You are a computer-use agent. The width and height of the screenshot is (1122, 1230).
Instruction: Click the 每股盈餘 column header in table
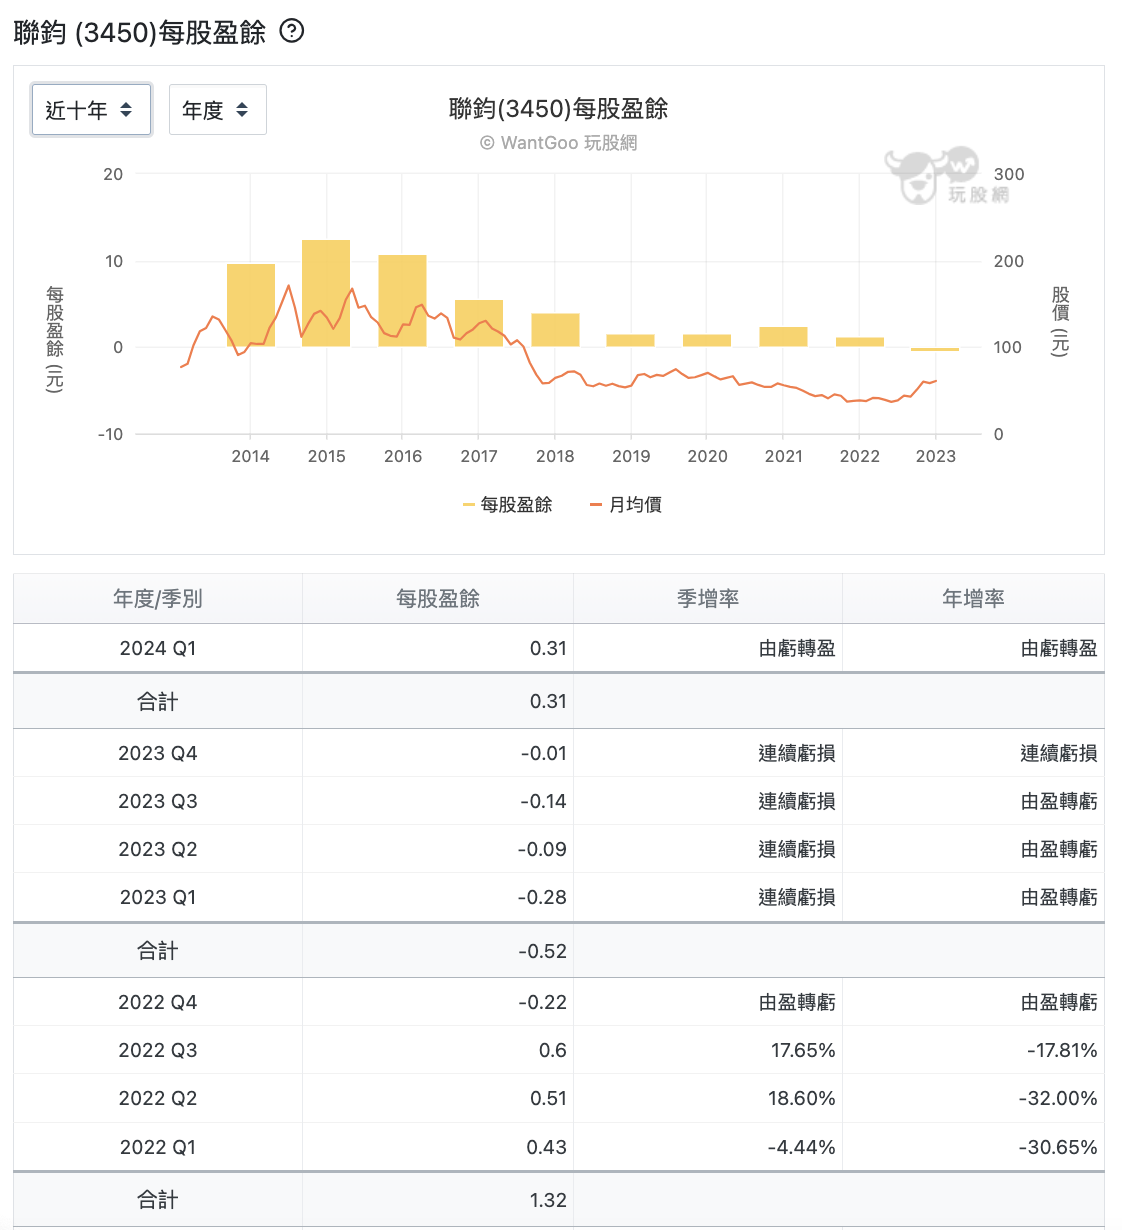pos(438,598)
